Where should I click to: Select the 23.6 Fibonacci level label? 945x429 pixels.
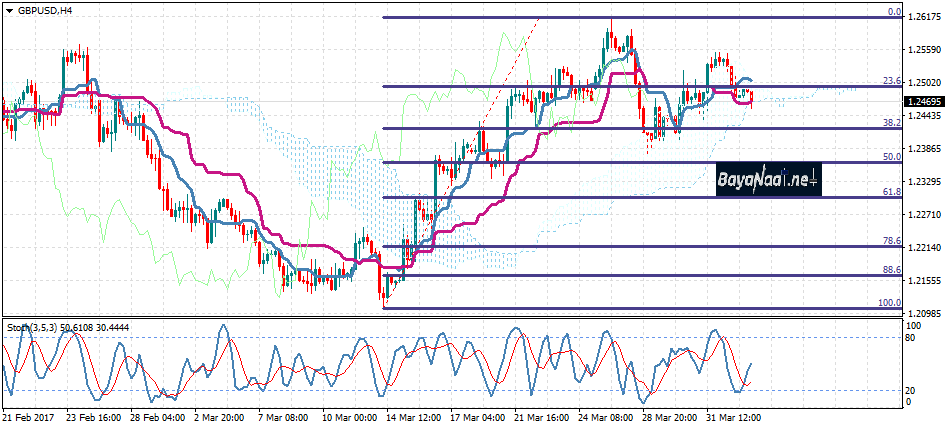click(893, 81)
